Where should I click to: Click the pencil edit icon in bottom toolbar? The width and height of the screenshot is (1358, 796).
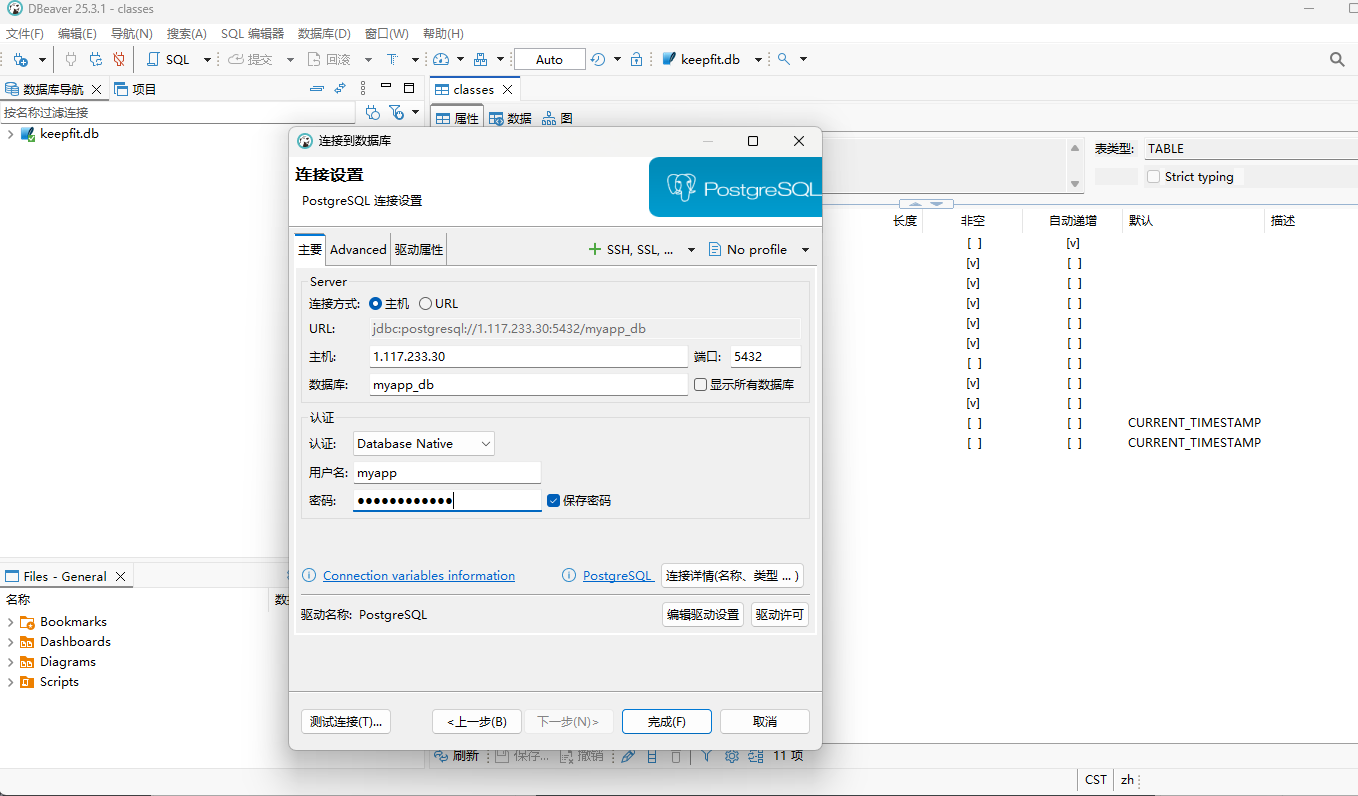[628, 756]
